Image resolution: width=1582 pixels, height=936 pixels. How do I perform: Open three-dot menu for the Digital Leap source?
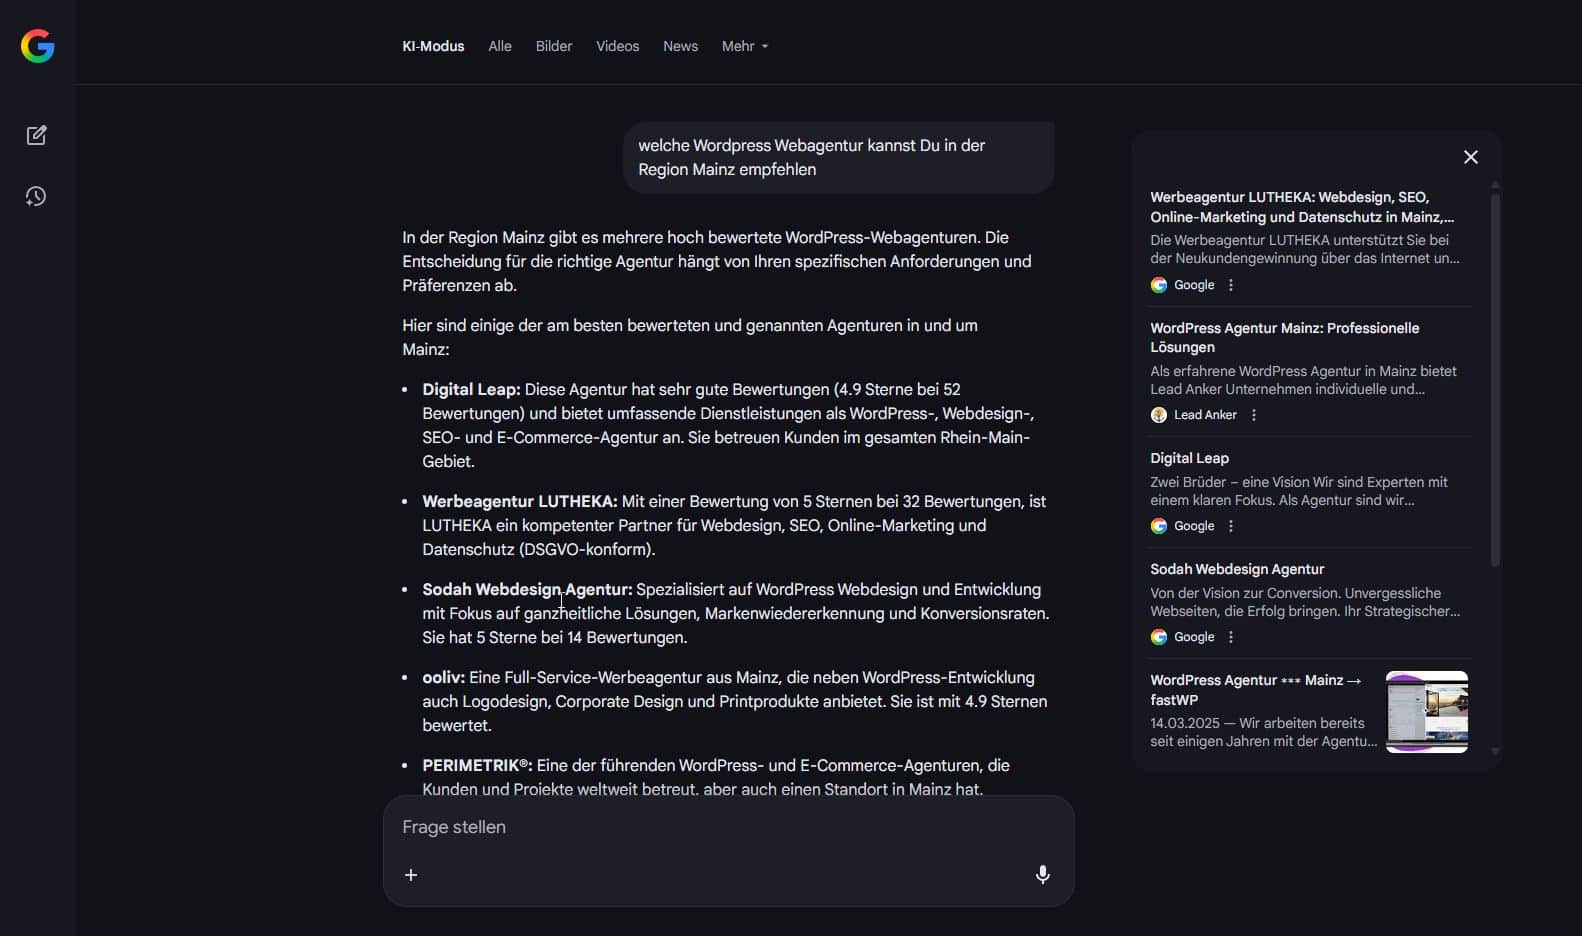(x=1231, y=526)
